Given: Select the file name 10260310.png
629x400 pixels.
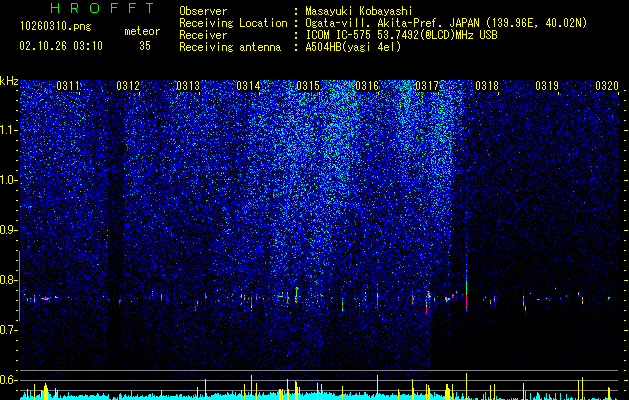Looking at the screenshot, I should click(56, 27).
